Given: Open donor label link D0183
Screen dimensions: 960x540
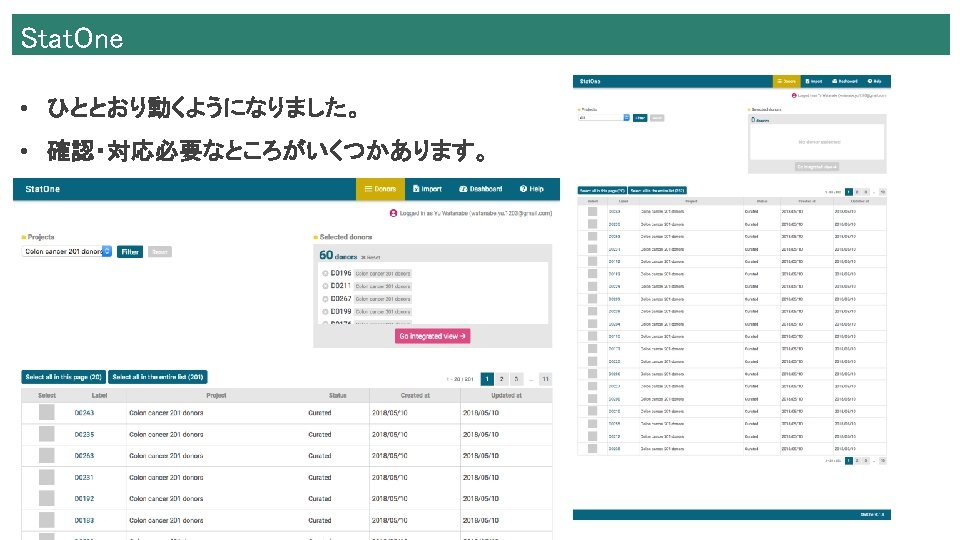Looking at the screenshot, I should pyautogui.click(x=84, y=520).
